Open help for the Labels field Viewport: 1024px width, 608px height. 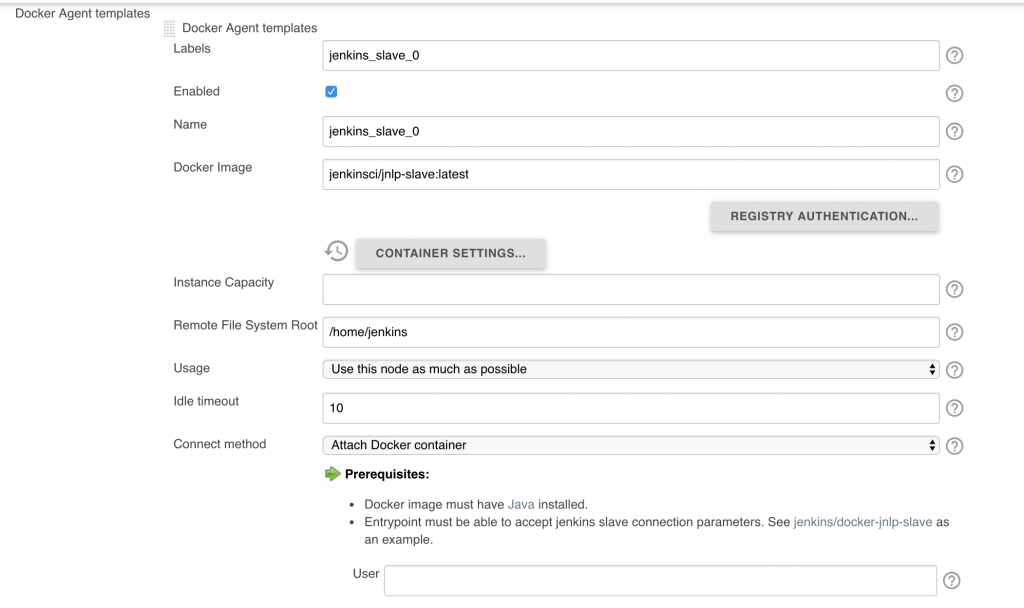[x=954, y=56]
